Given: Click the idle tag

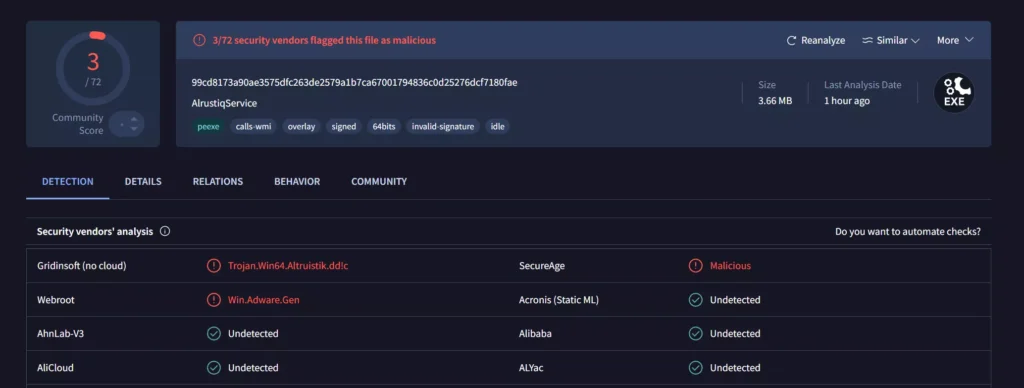Looking at the screenshot, I should point(498,127).
